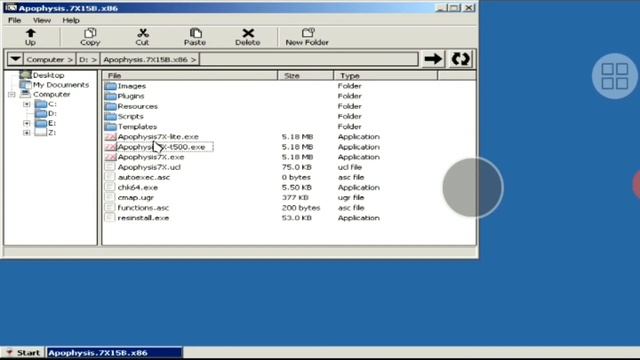640x360 pixels.
Task: Click the empty address input field
Action: 309,60
